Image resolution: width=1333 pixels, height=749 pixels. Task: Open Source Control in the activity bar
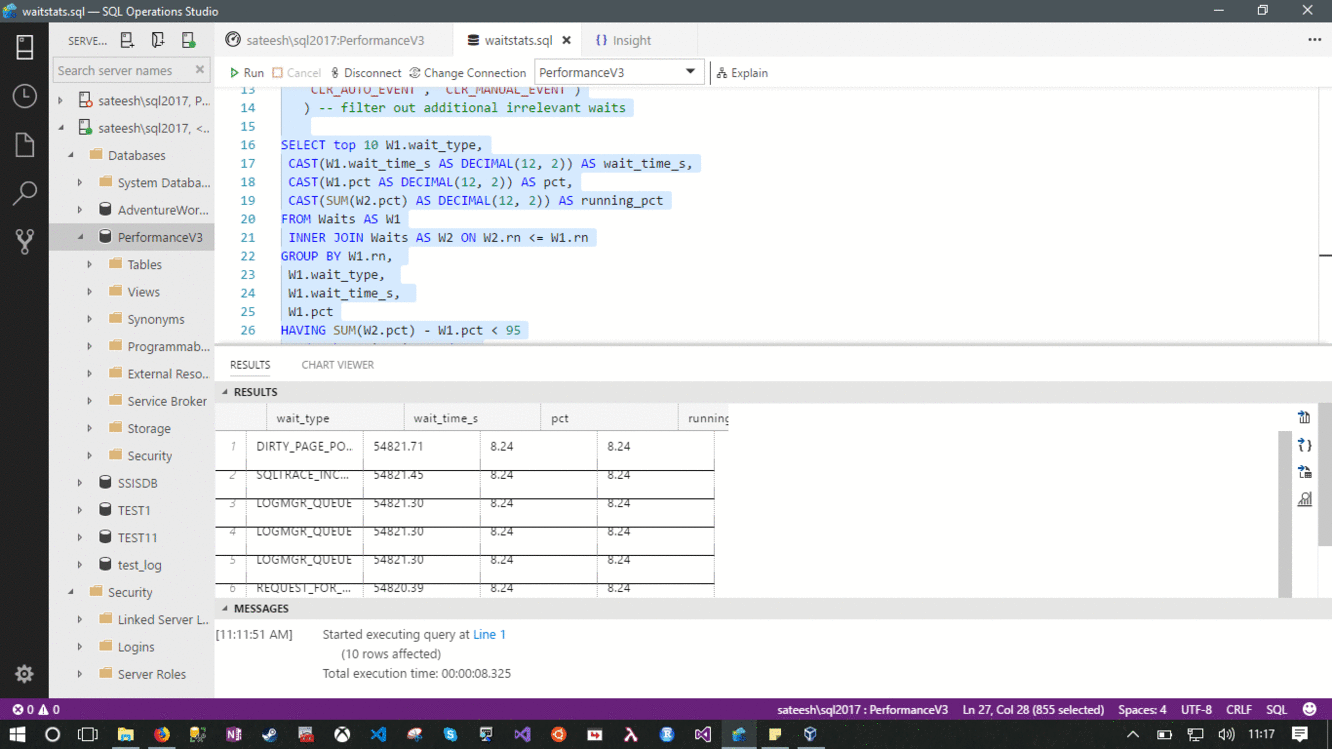pyautogui.click(x=24, y=240)
